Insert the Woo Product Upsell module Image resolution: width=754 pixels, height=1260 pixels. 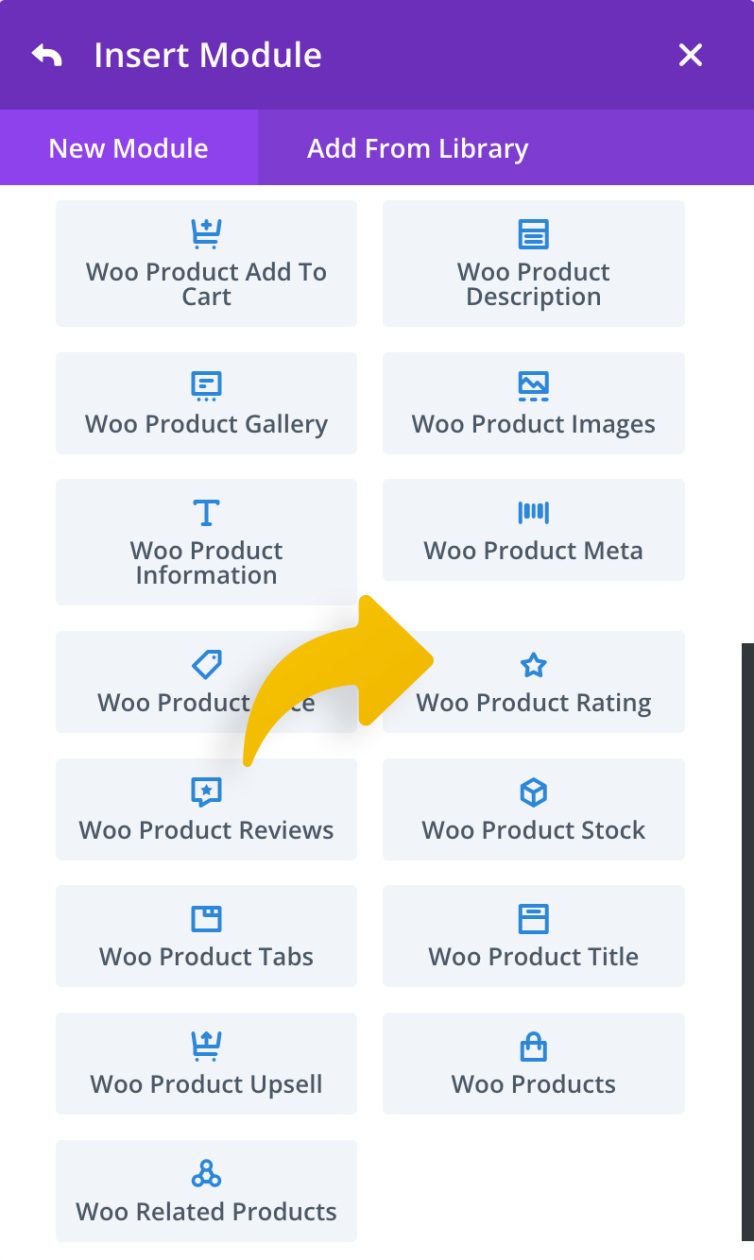pos(206,1063)
